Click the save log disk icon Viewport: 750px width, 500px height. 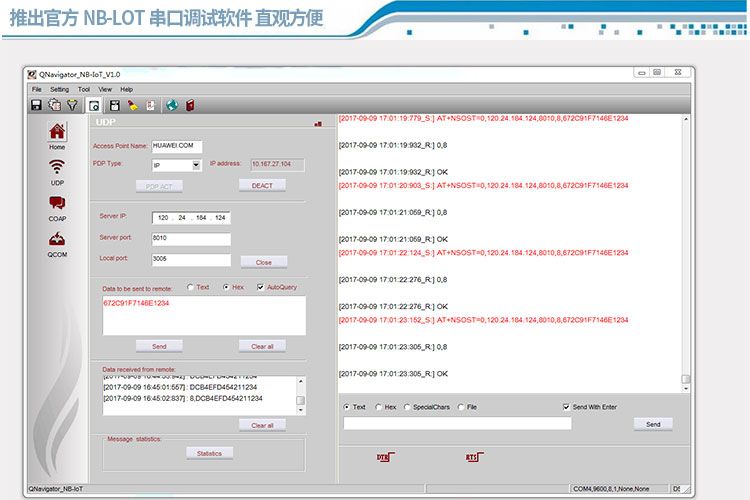[114, 105]
